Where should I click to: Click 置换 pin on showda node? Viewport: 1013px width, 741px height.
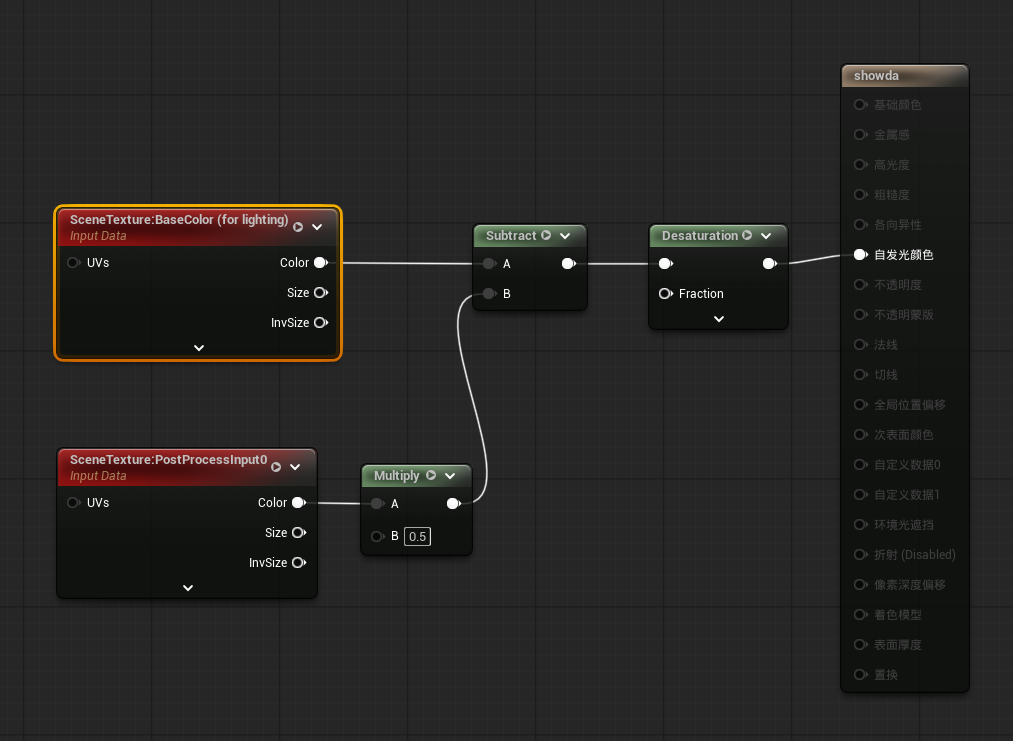(861, 674)
